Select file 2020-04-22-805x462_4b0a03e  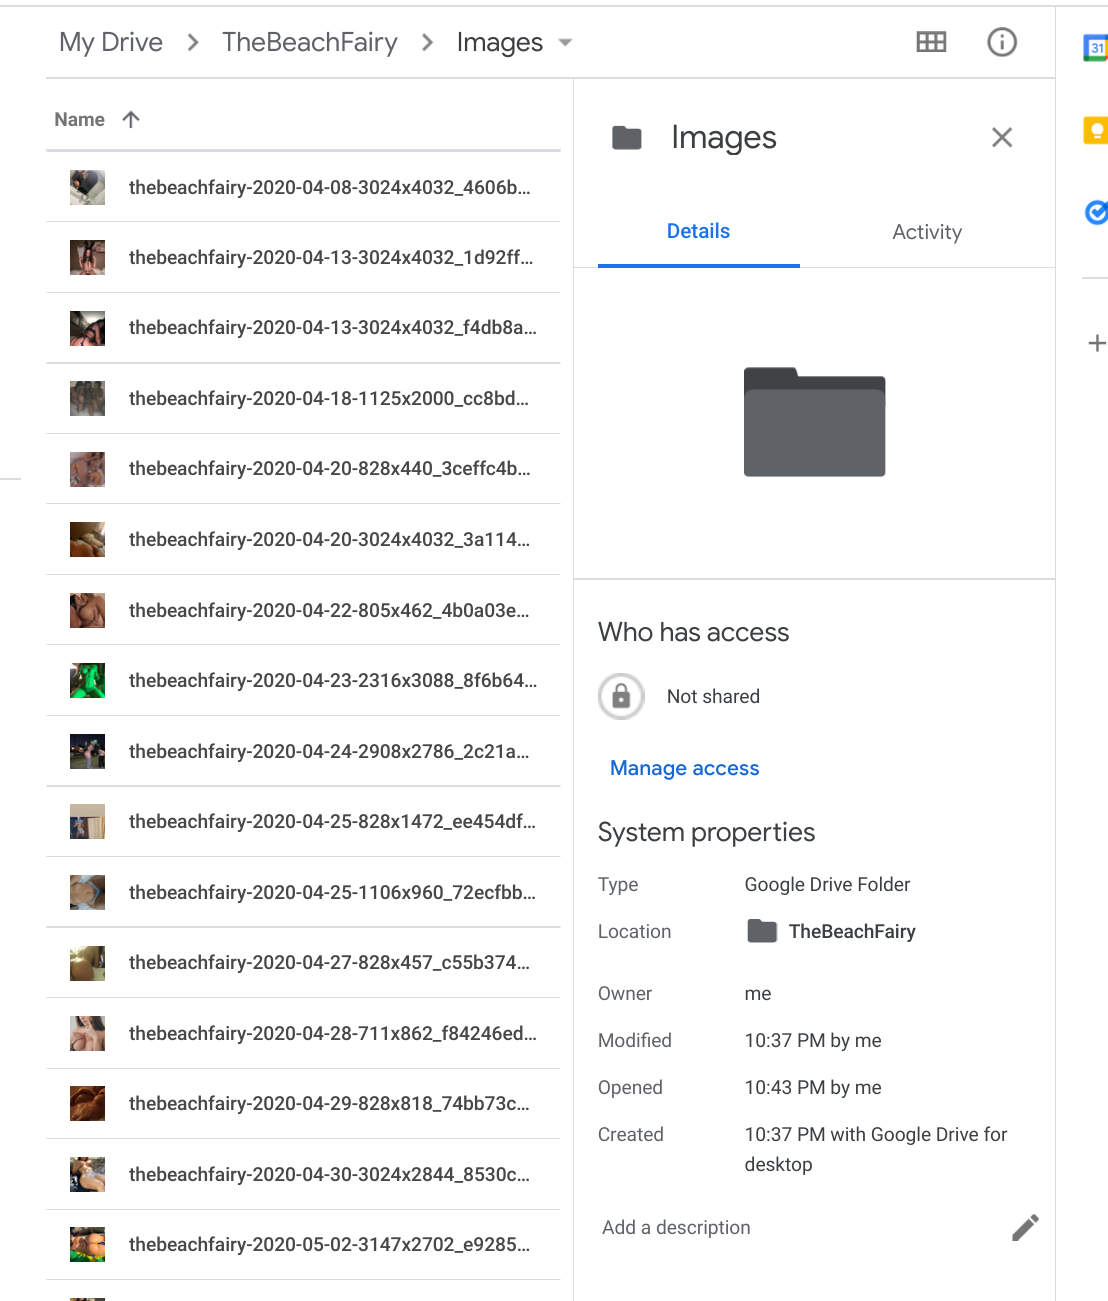click(x=303, y=610)
